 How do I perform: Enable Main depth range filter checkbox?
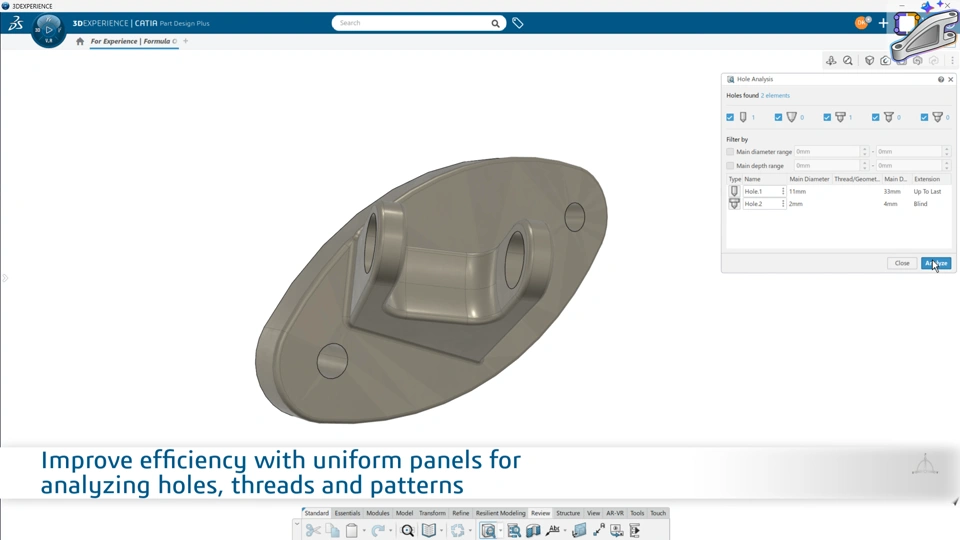point(730,166)
